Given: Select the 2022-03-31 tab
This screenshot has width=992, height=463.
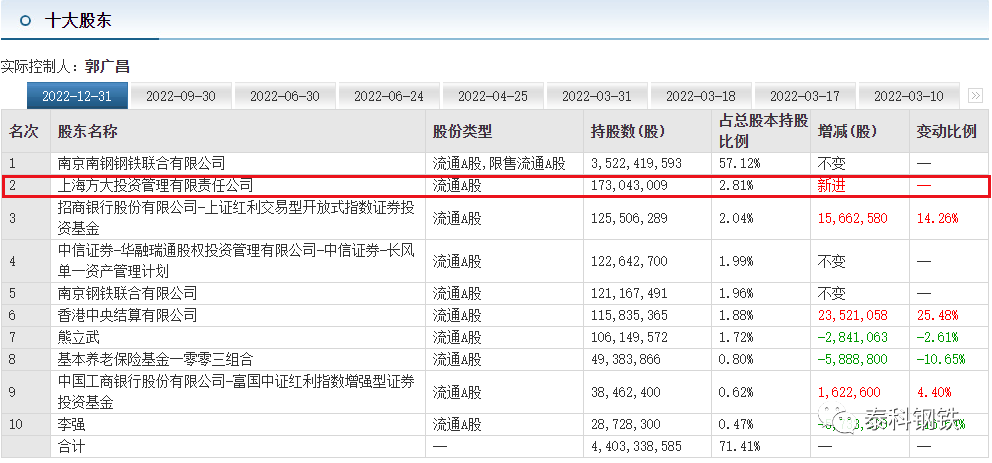Looking at the screenshot, I should point(597,96).
